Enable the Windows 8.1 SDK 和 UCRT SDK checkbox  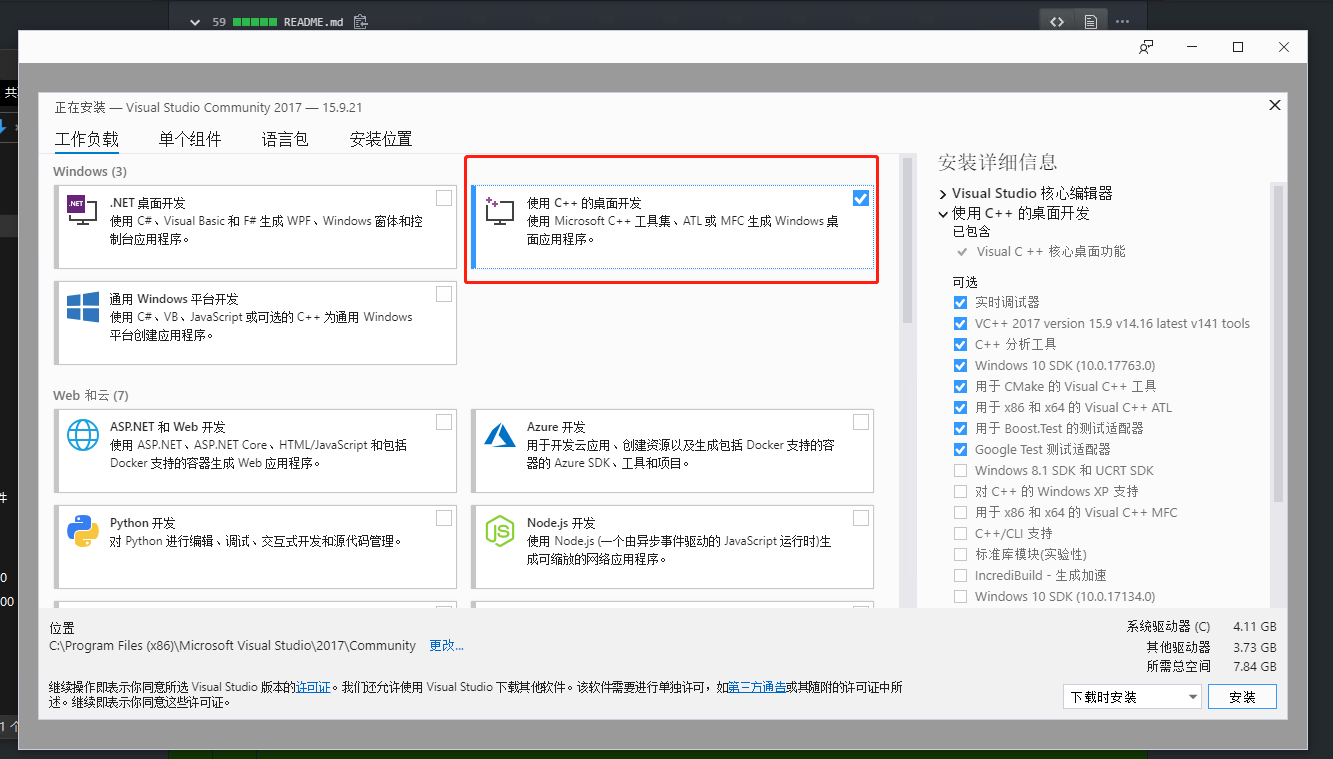click(960, 470)
